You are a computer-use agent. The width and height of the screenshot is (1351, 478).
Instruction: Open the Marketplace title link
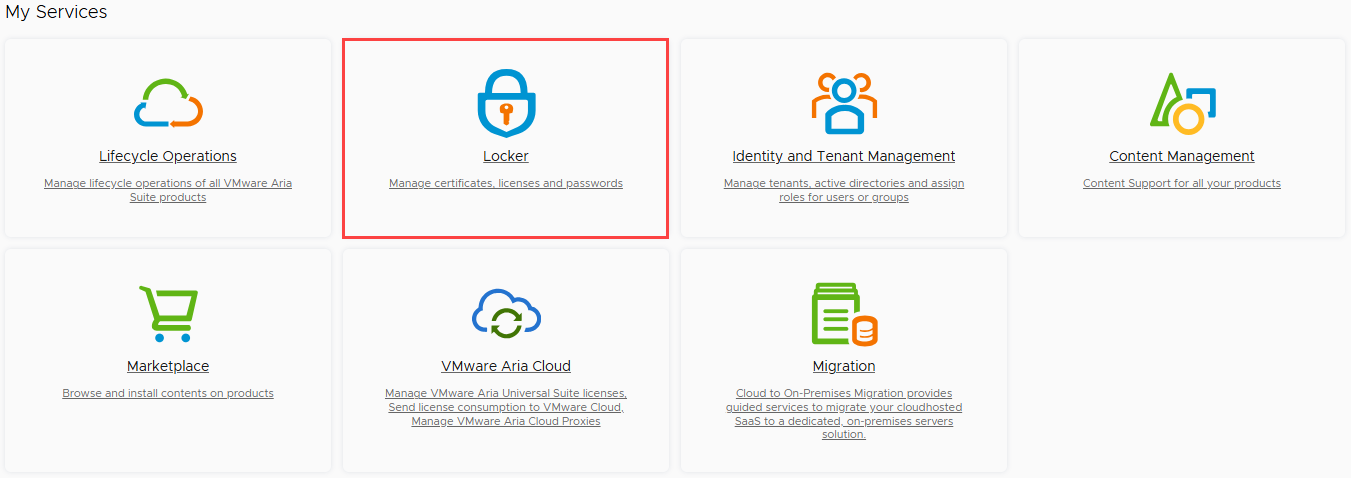click(x=168, y=367)
